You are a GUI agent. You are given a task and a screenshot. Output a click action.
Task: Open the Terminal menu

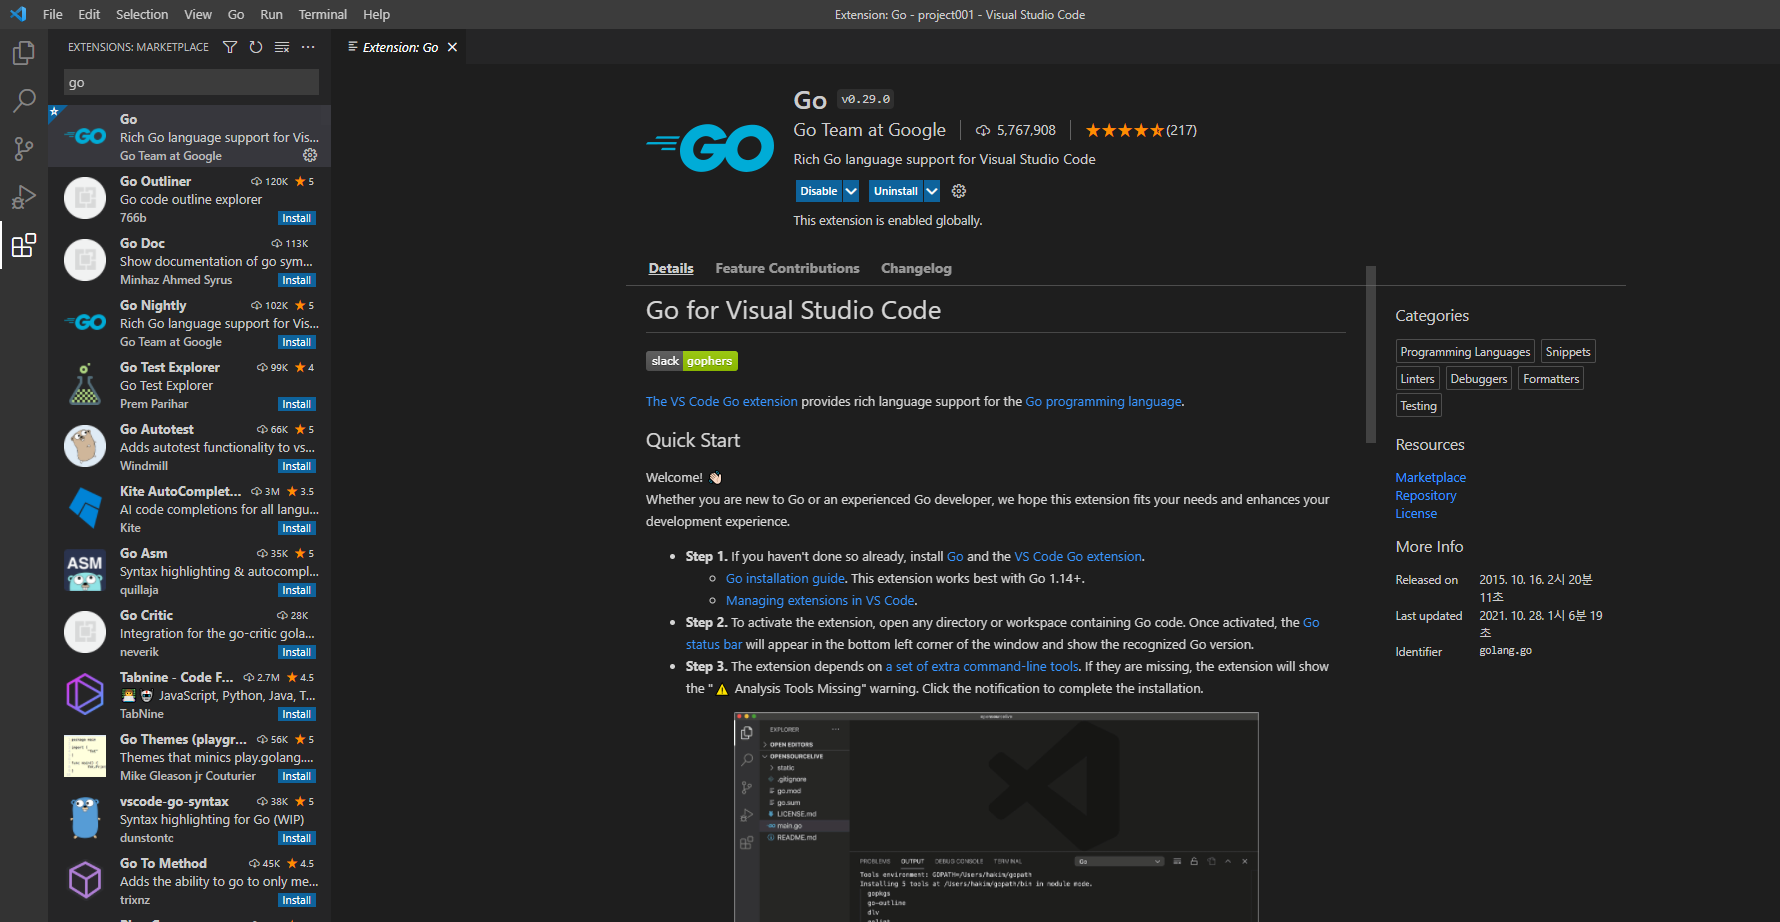[x=323, y=14]
